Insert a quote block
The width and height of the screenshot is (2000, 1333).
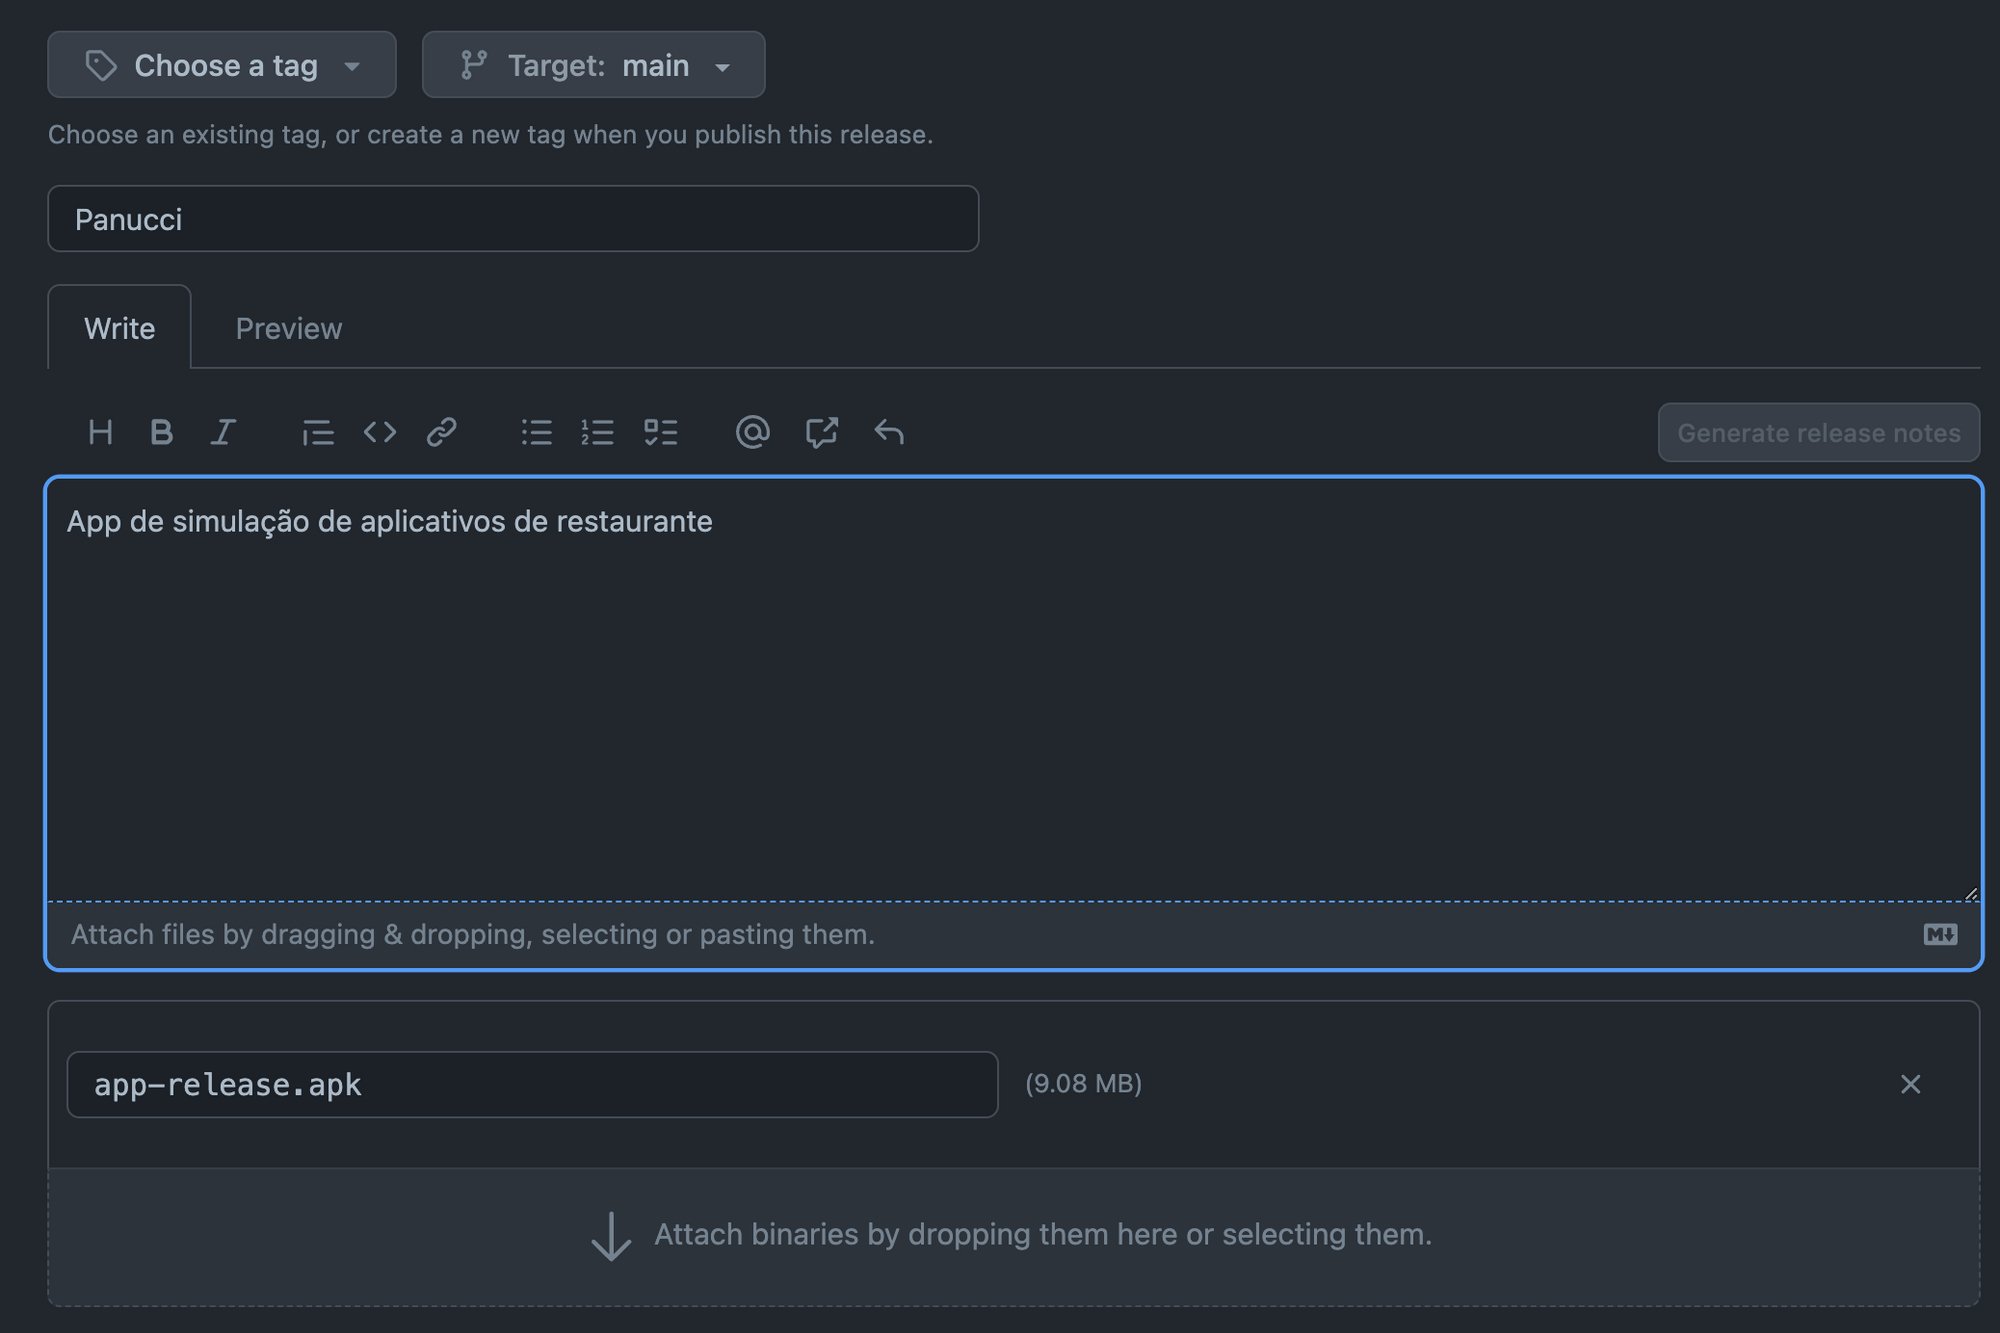[317, 432]
